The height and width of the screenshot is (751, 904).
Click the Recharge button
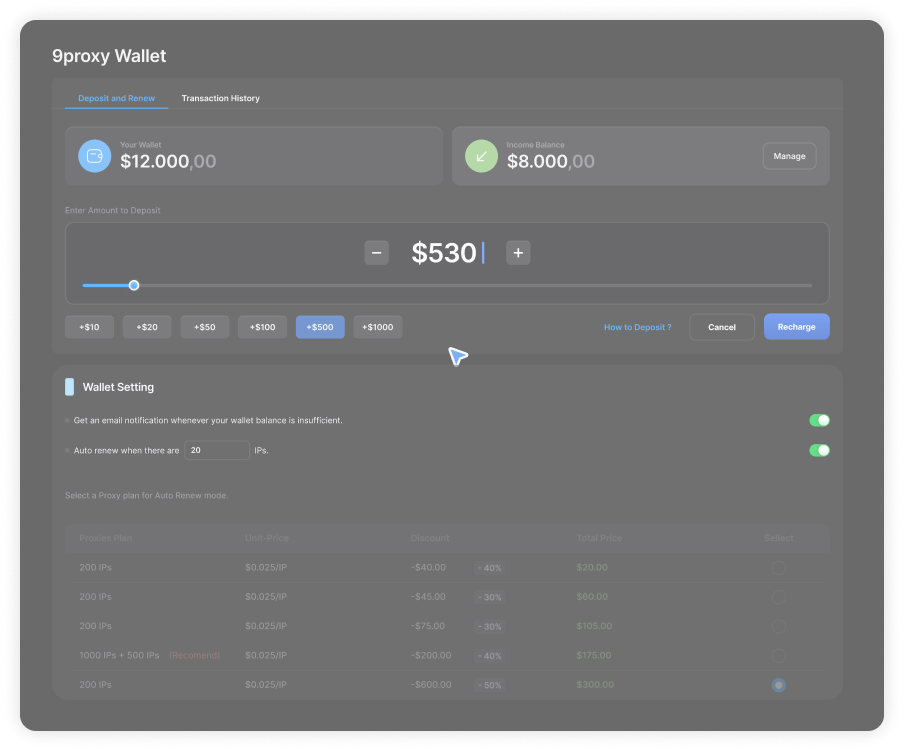pyautogui.click(x=796, y=327)
